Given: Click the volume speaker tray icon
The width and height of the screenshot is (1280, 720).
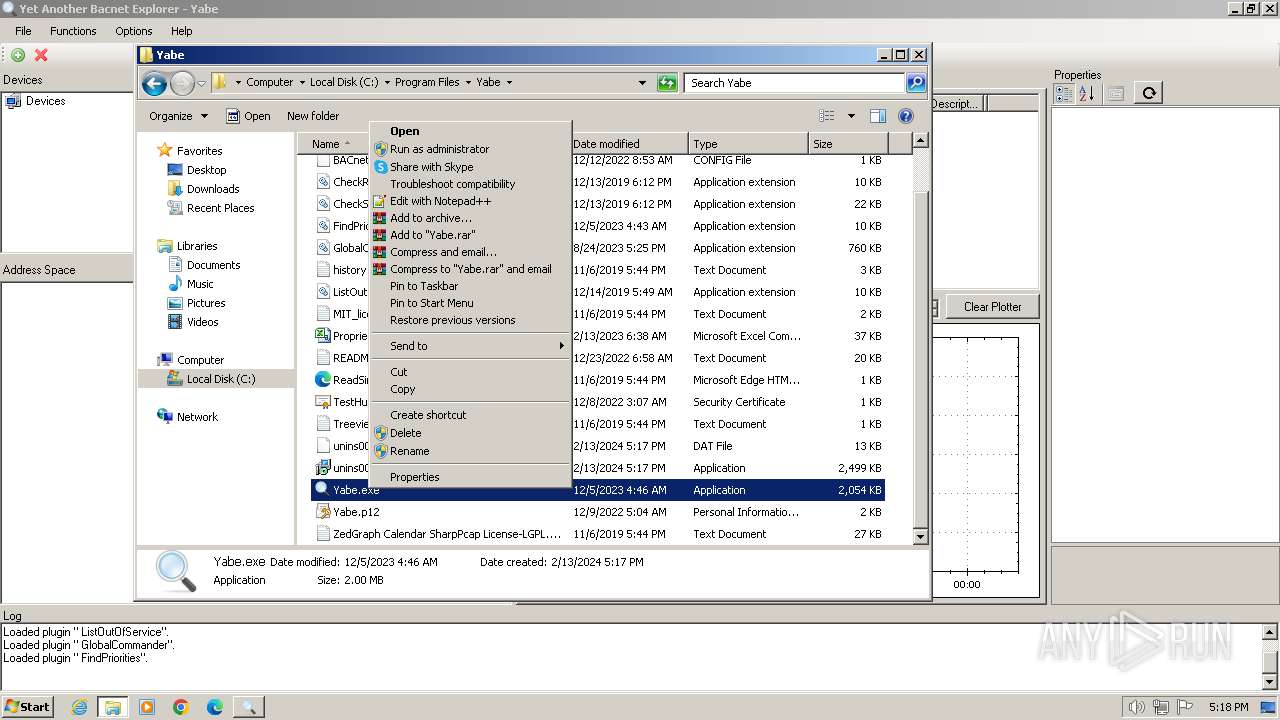Looking at the screenshot, I should (1137, 707).
